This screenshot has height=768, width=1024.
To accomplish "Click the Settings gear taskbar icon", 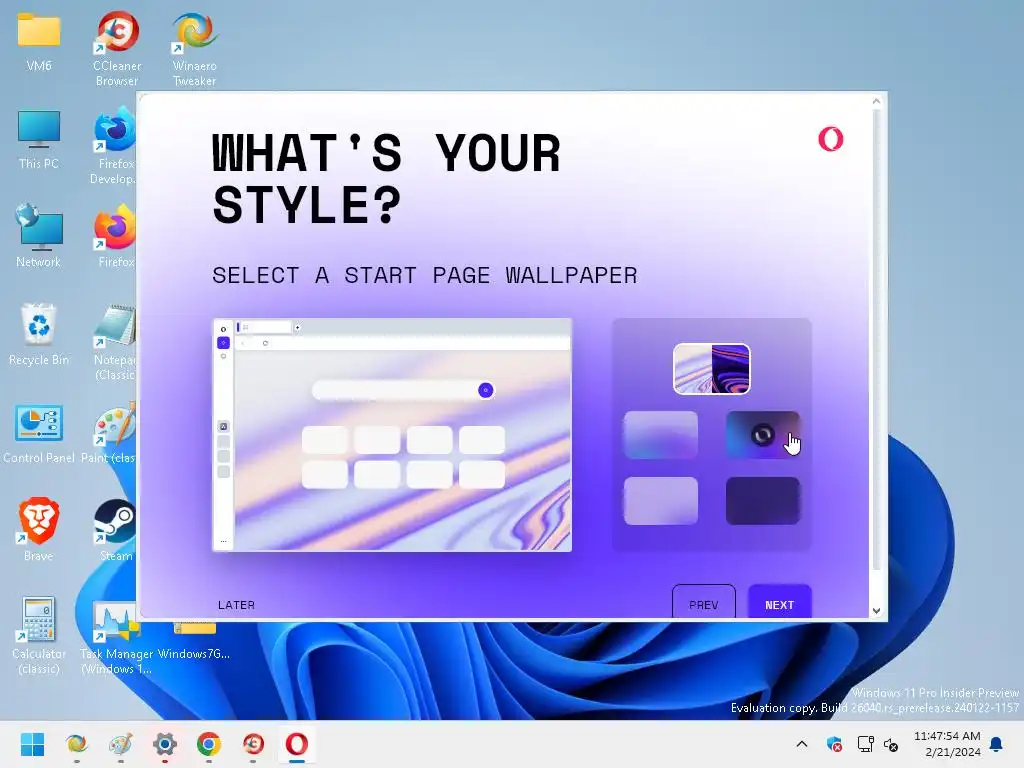I will pos(165,744).
